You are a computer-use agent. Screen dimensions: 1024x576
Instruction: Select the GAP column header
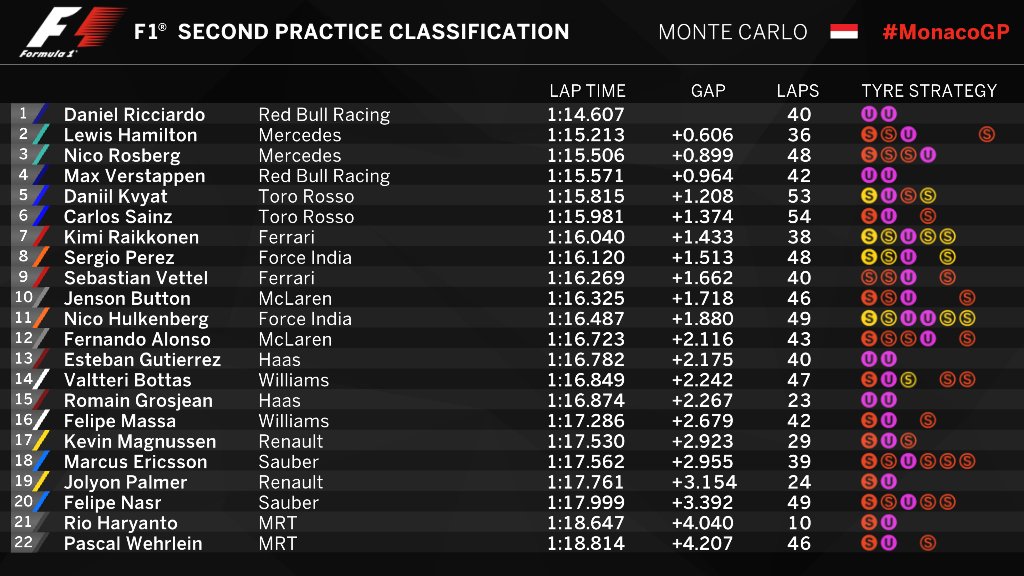click(x=708, y=91)
